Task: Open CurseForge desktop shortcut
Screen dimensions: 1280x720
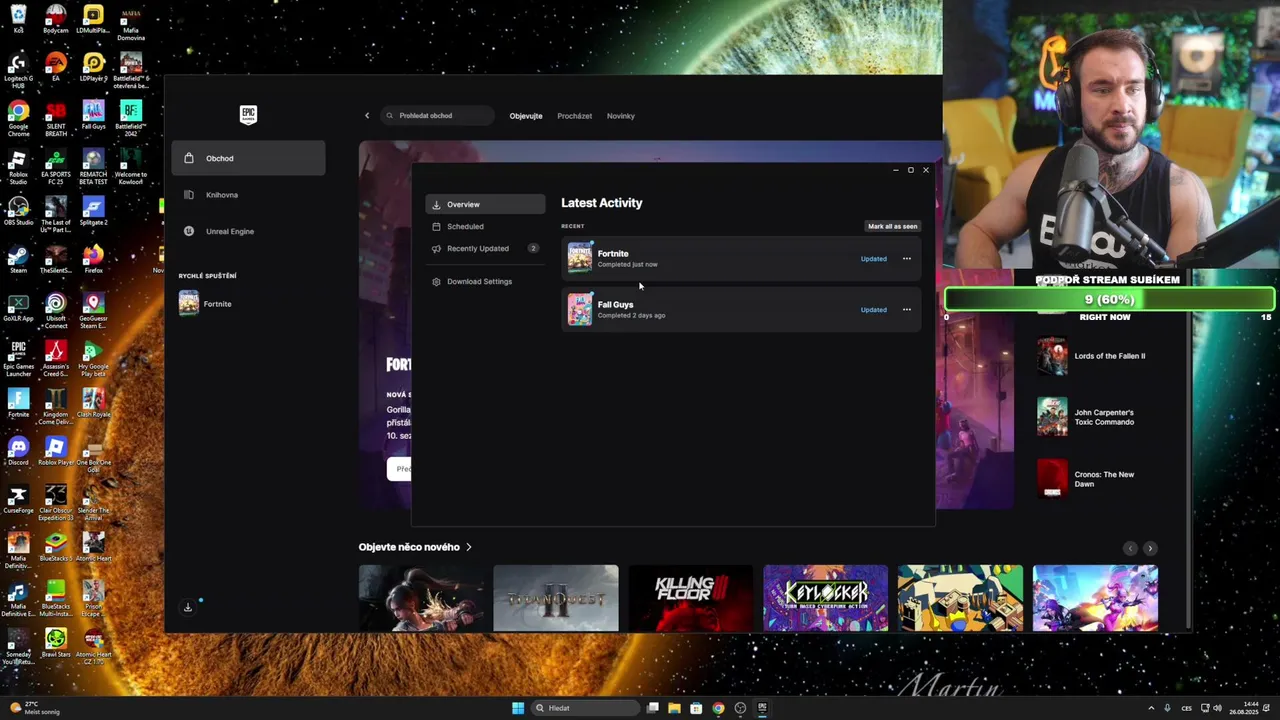Action: click(18, 500)
